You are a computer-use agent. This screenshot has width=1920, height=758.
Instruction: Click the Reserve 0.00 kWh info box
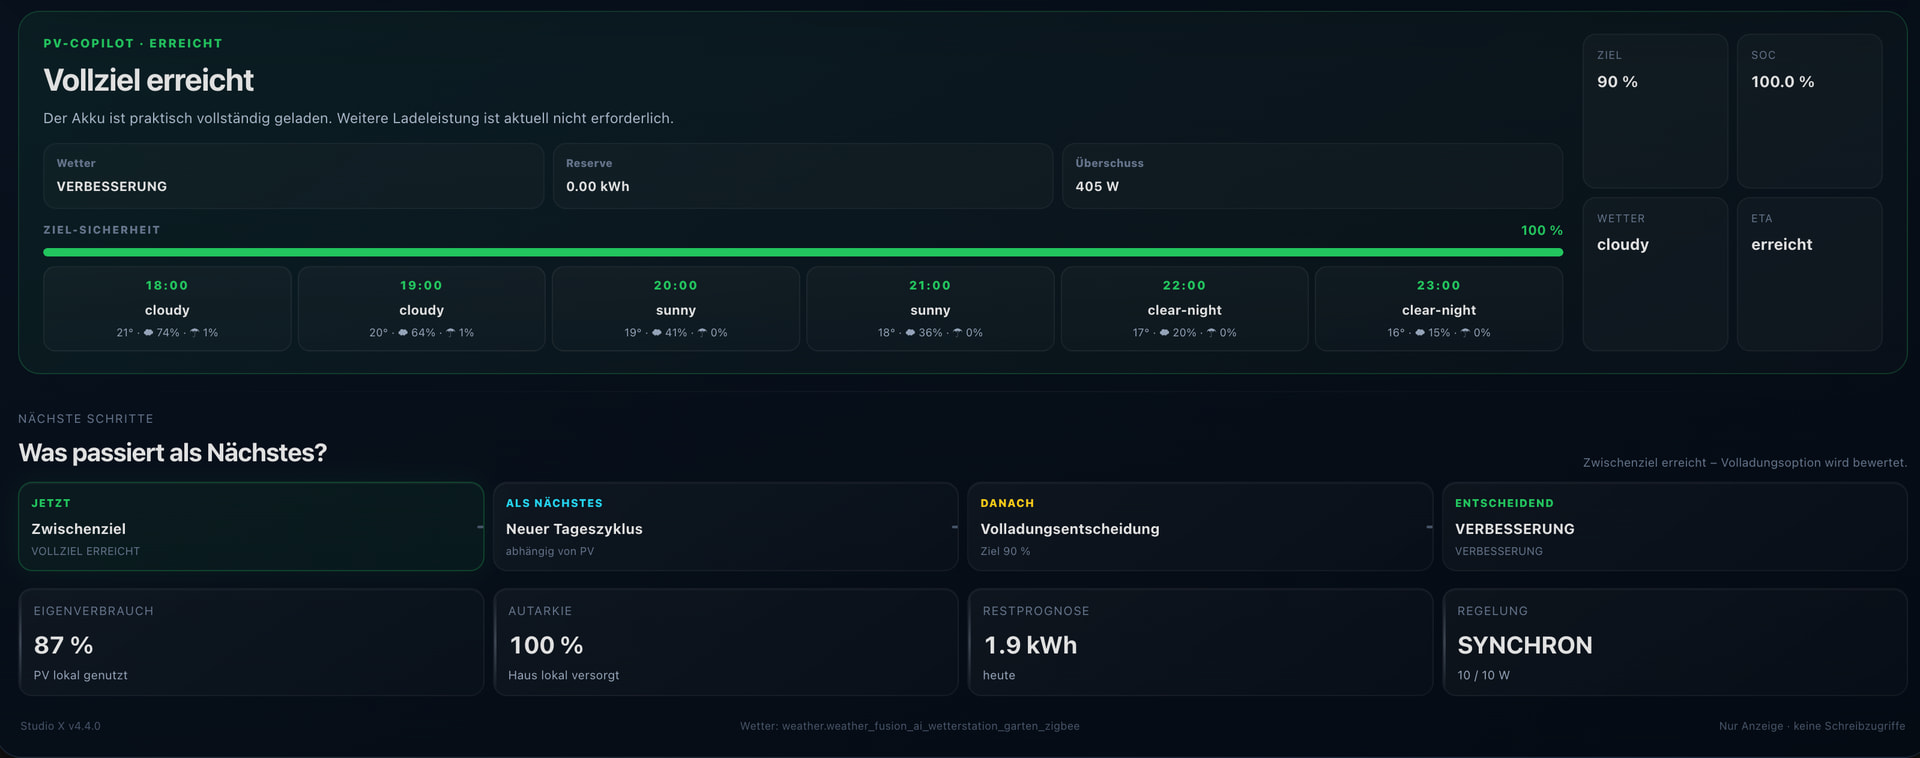click(x=803, y=176)
